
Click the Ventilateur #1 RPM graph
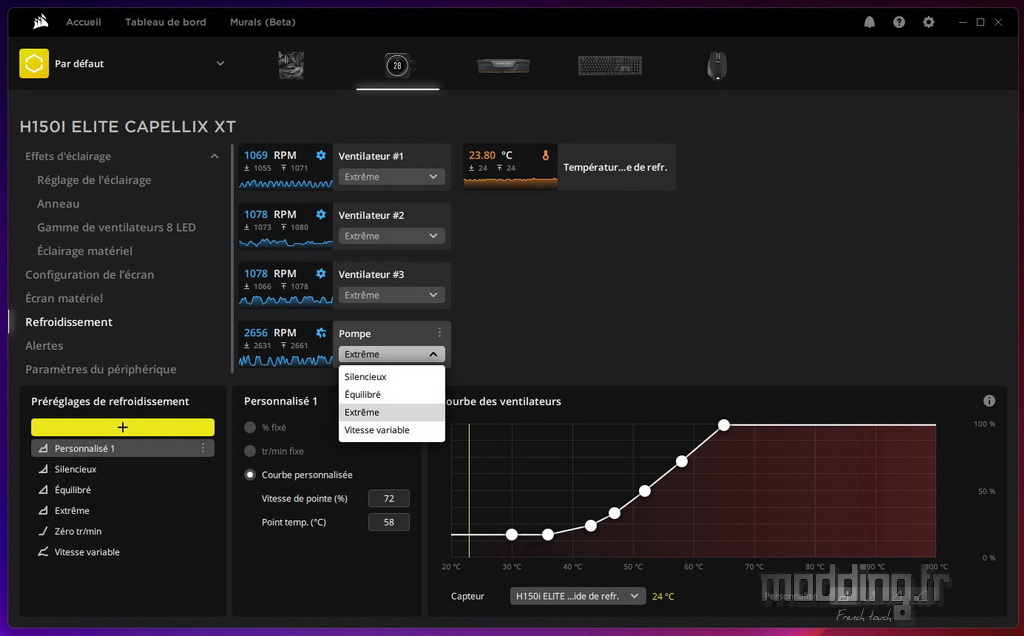pos(285,183)
